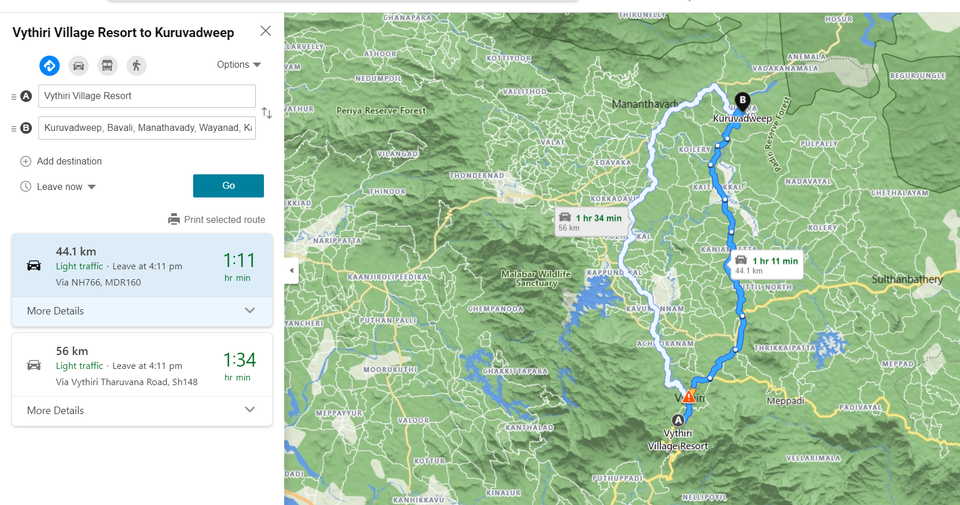Edit the Vythiri Village Resort start field
960x505 pixels.
(x=147, y=96)
